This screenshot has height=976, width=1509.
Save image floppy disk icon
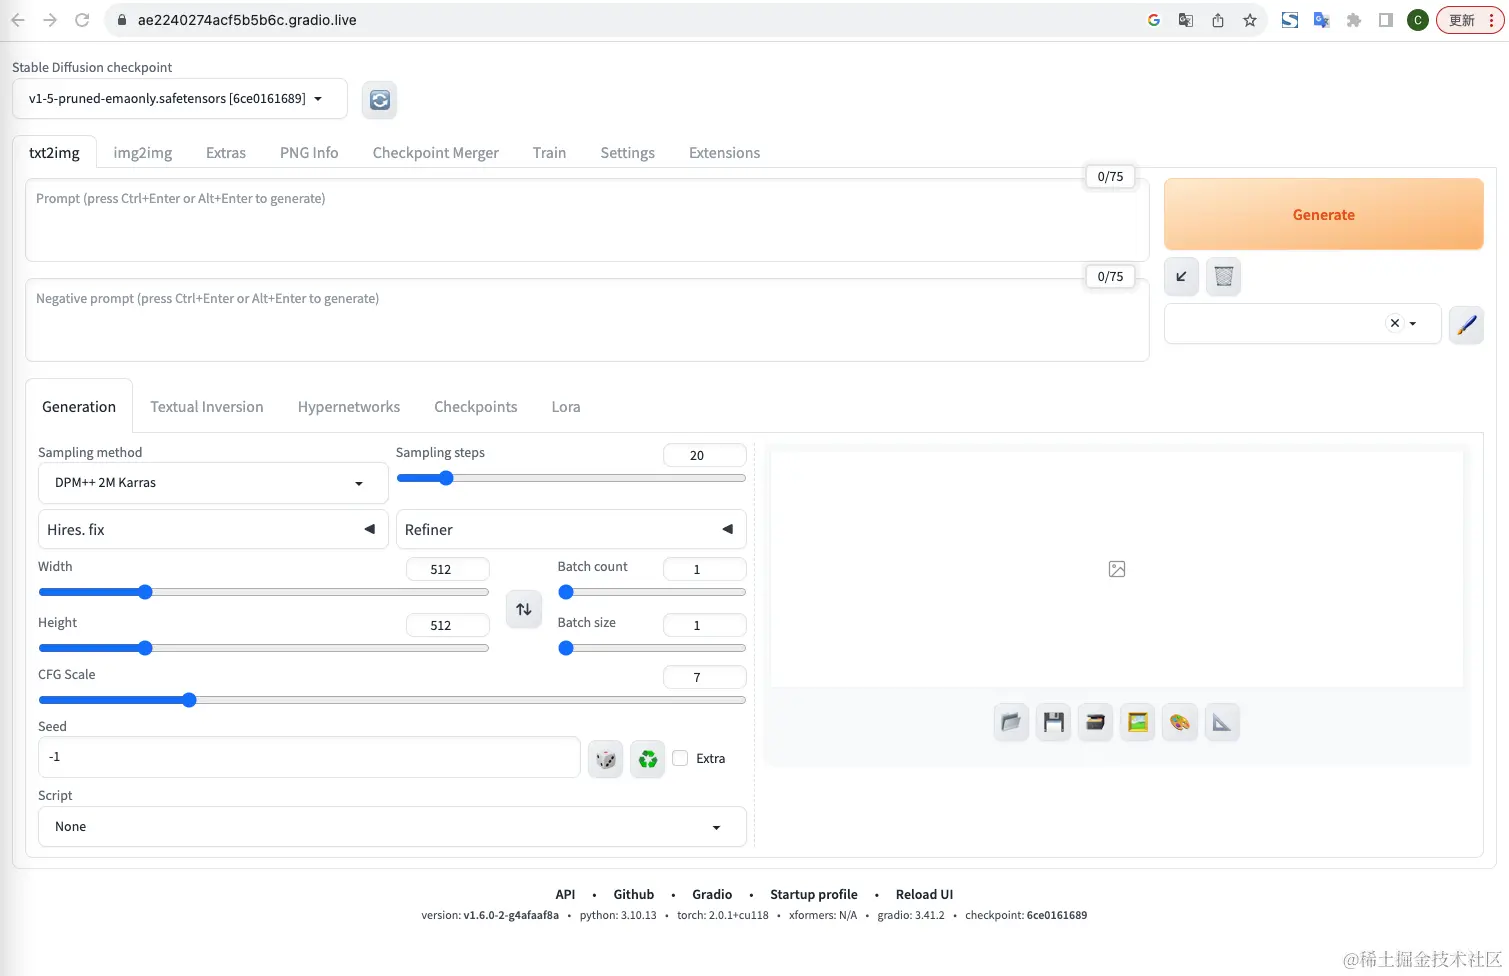[1054, 722]
